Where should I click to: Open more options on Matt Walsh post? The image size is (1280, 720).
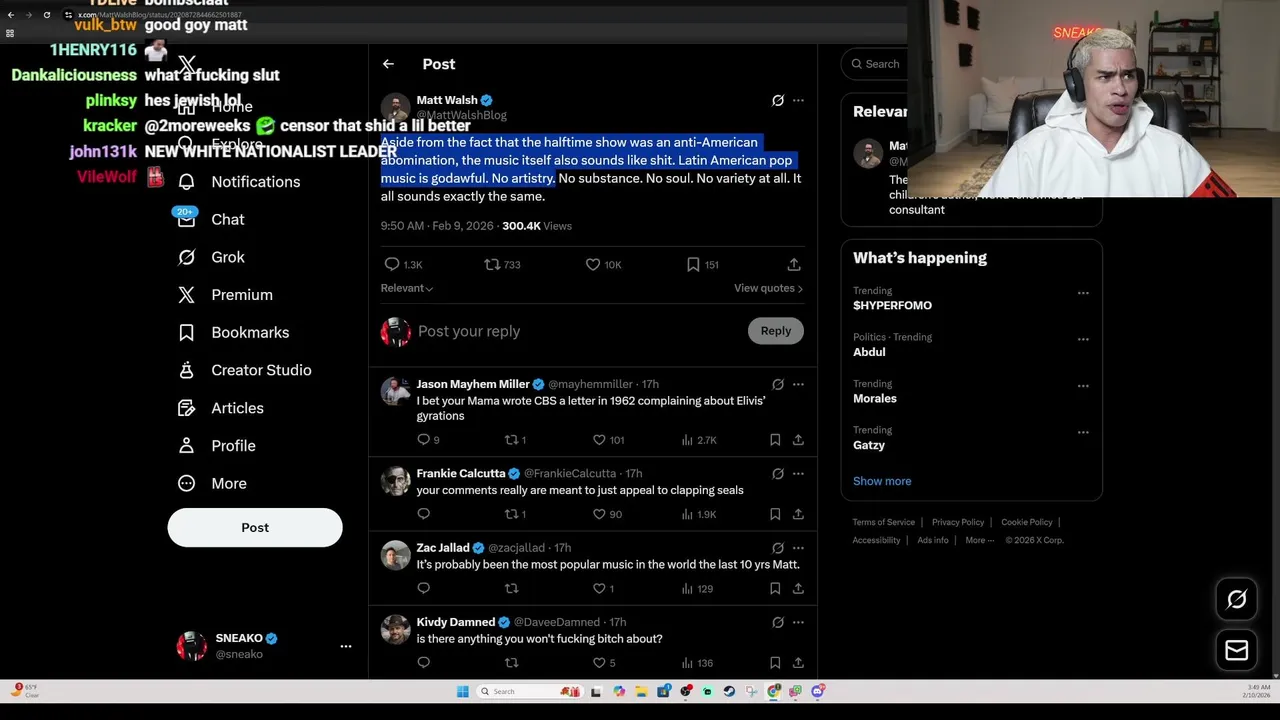798,100
